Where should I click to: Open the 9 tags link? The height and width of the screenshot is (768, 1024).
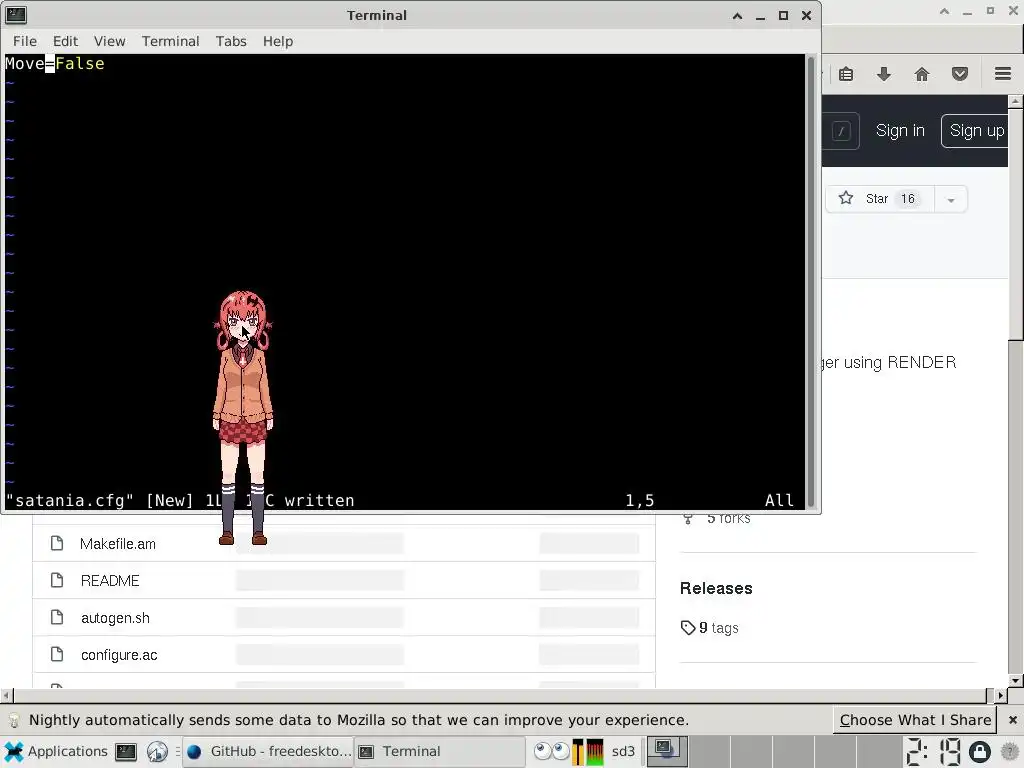point(718,628)
